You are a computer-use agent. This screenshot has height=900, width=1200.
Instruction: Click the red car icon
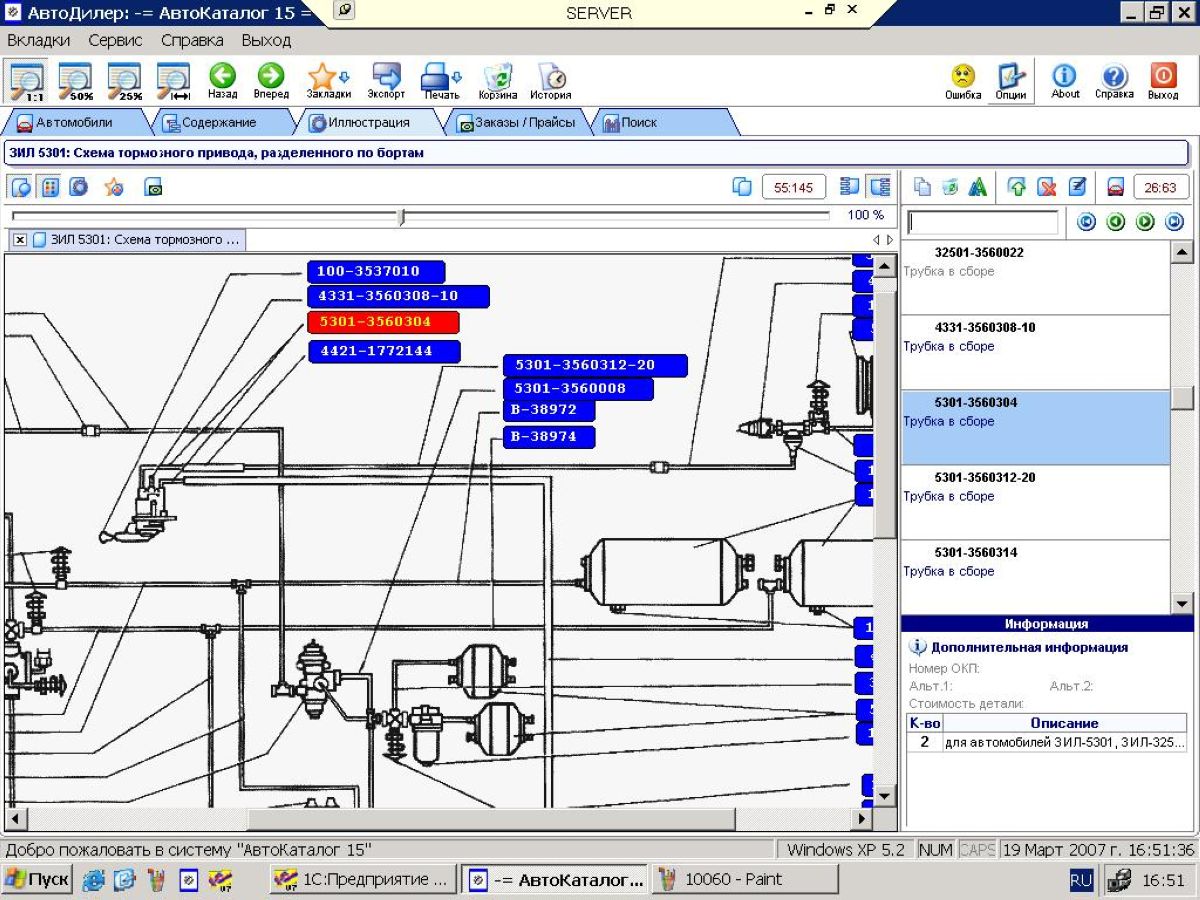click(1116, 187)
